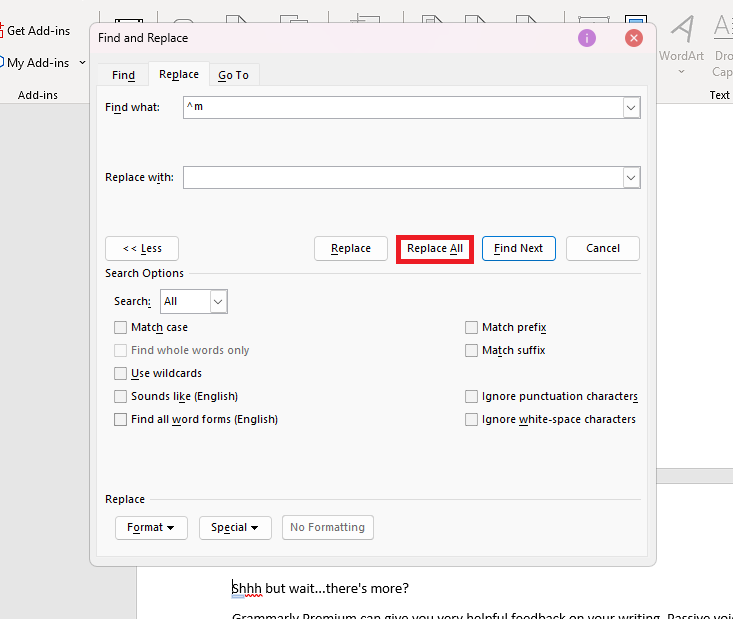Close the Find and Replace dialog
733x619 pixels.
pos(633,38)
